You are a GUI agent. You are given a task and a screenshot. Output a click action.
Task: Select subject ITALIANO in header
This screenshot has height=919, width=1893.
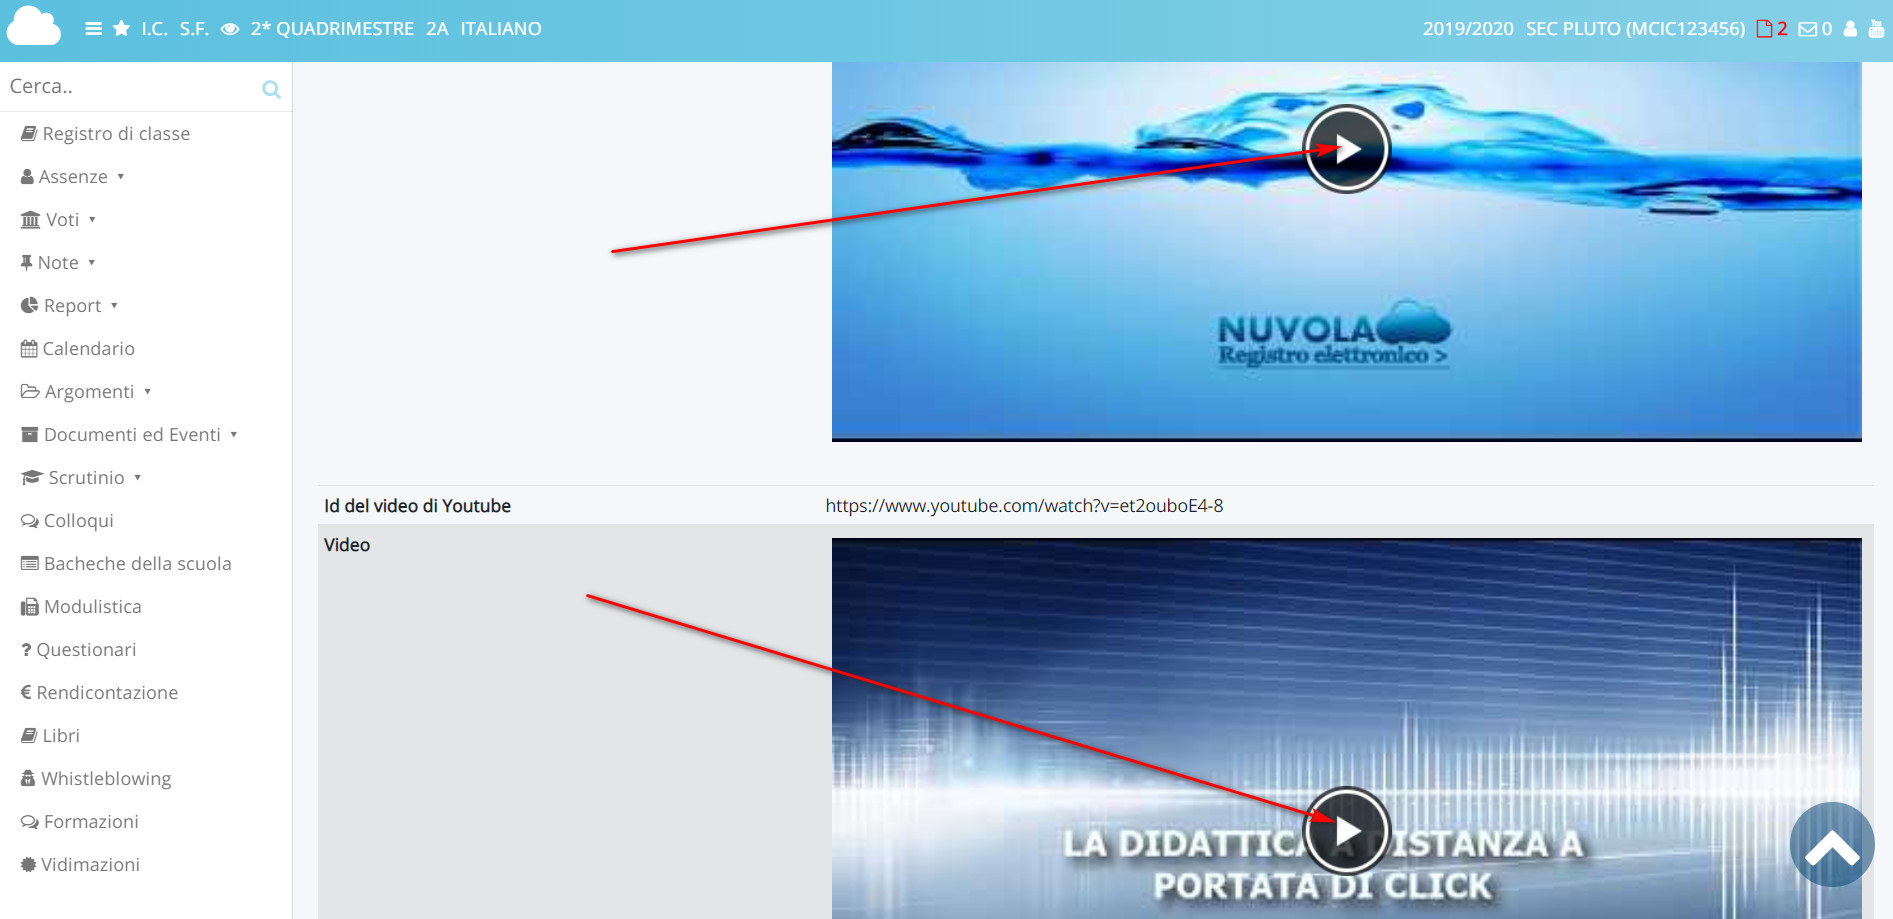(x=501, y=29)
